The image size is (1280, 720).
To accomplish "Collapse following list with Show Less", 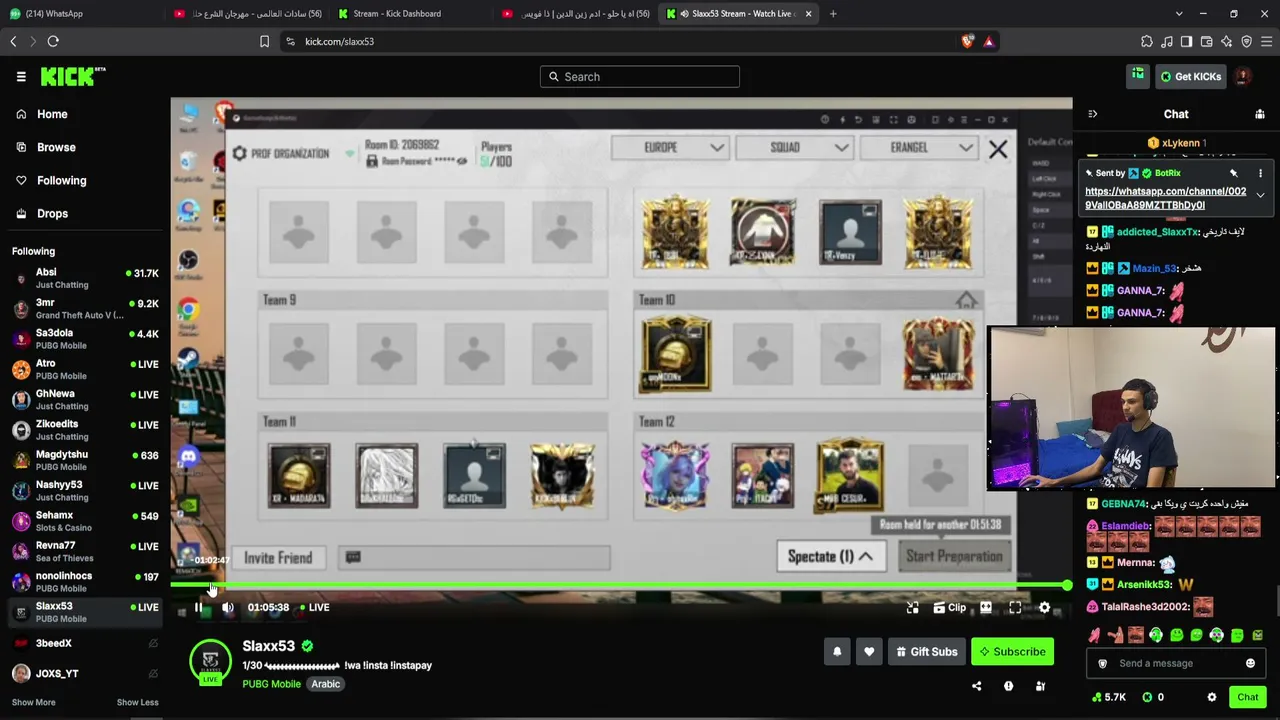I will (137, 702).
